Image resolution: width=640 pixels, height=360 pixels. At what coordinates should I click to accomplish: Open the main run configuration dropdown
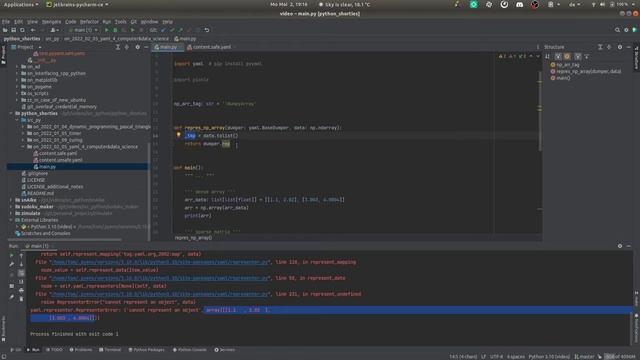[84, 30]
